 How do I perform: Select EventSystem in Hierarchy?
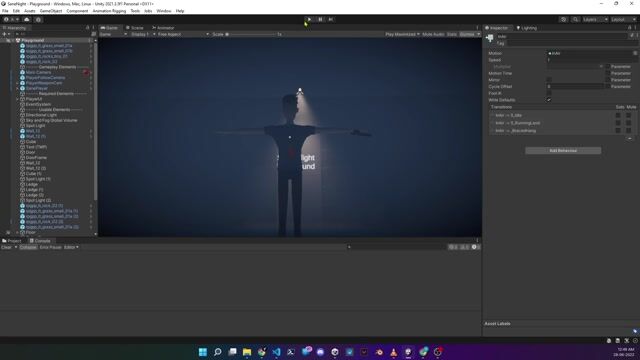(38, 104)
